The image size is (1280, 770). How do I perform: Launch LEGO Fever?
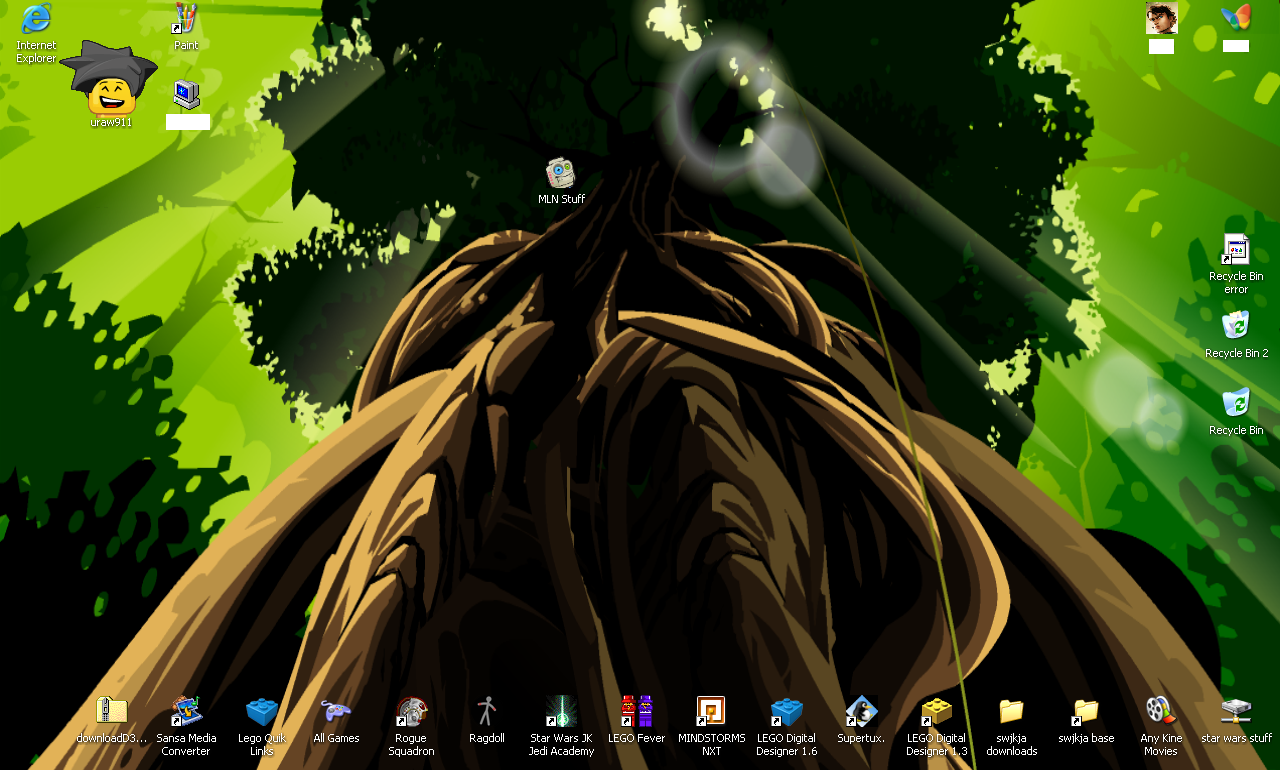(636, 711)
